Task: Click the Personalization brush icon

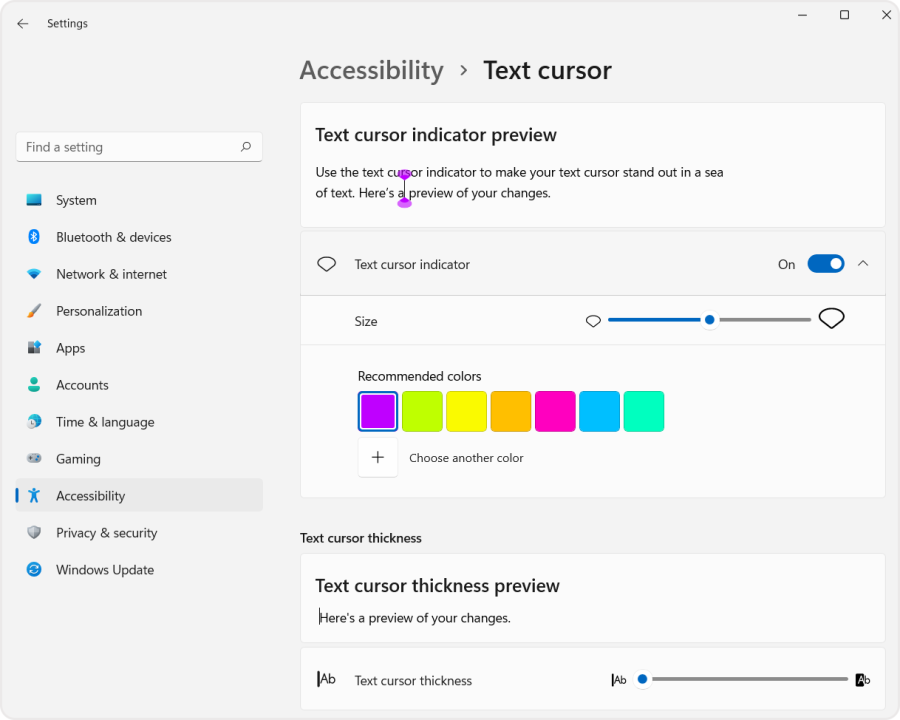Action: click(32, 311)
